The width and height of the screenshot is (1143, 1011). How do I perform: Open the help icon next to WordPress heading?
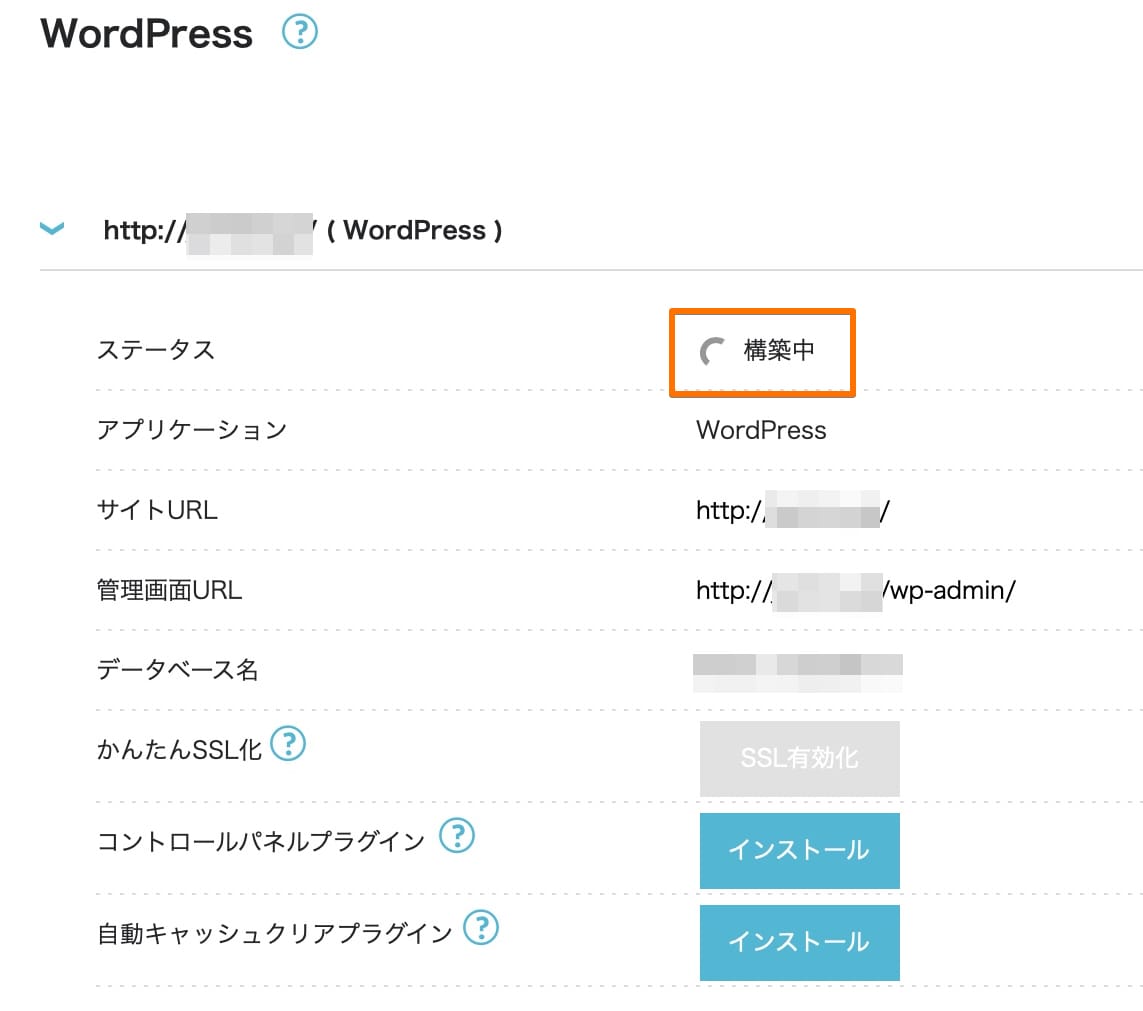click(x=298, y=33)
